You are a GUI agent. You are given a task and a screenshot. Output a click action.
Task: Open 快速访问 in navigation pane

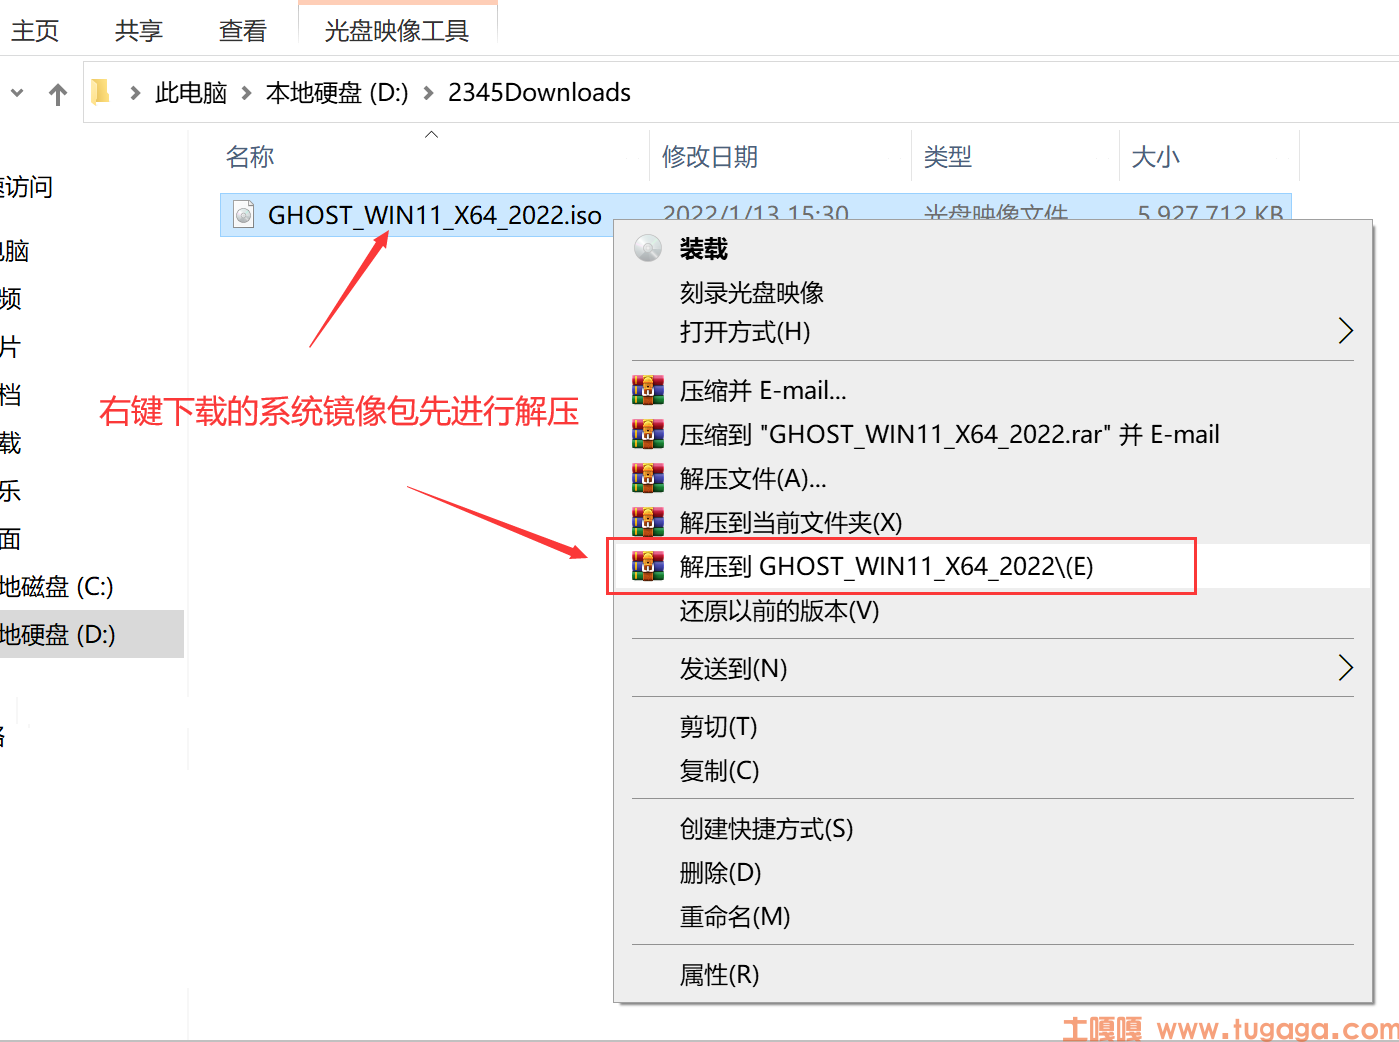coord(27,187)
